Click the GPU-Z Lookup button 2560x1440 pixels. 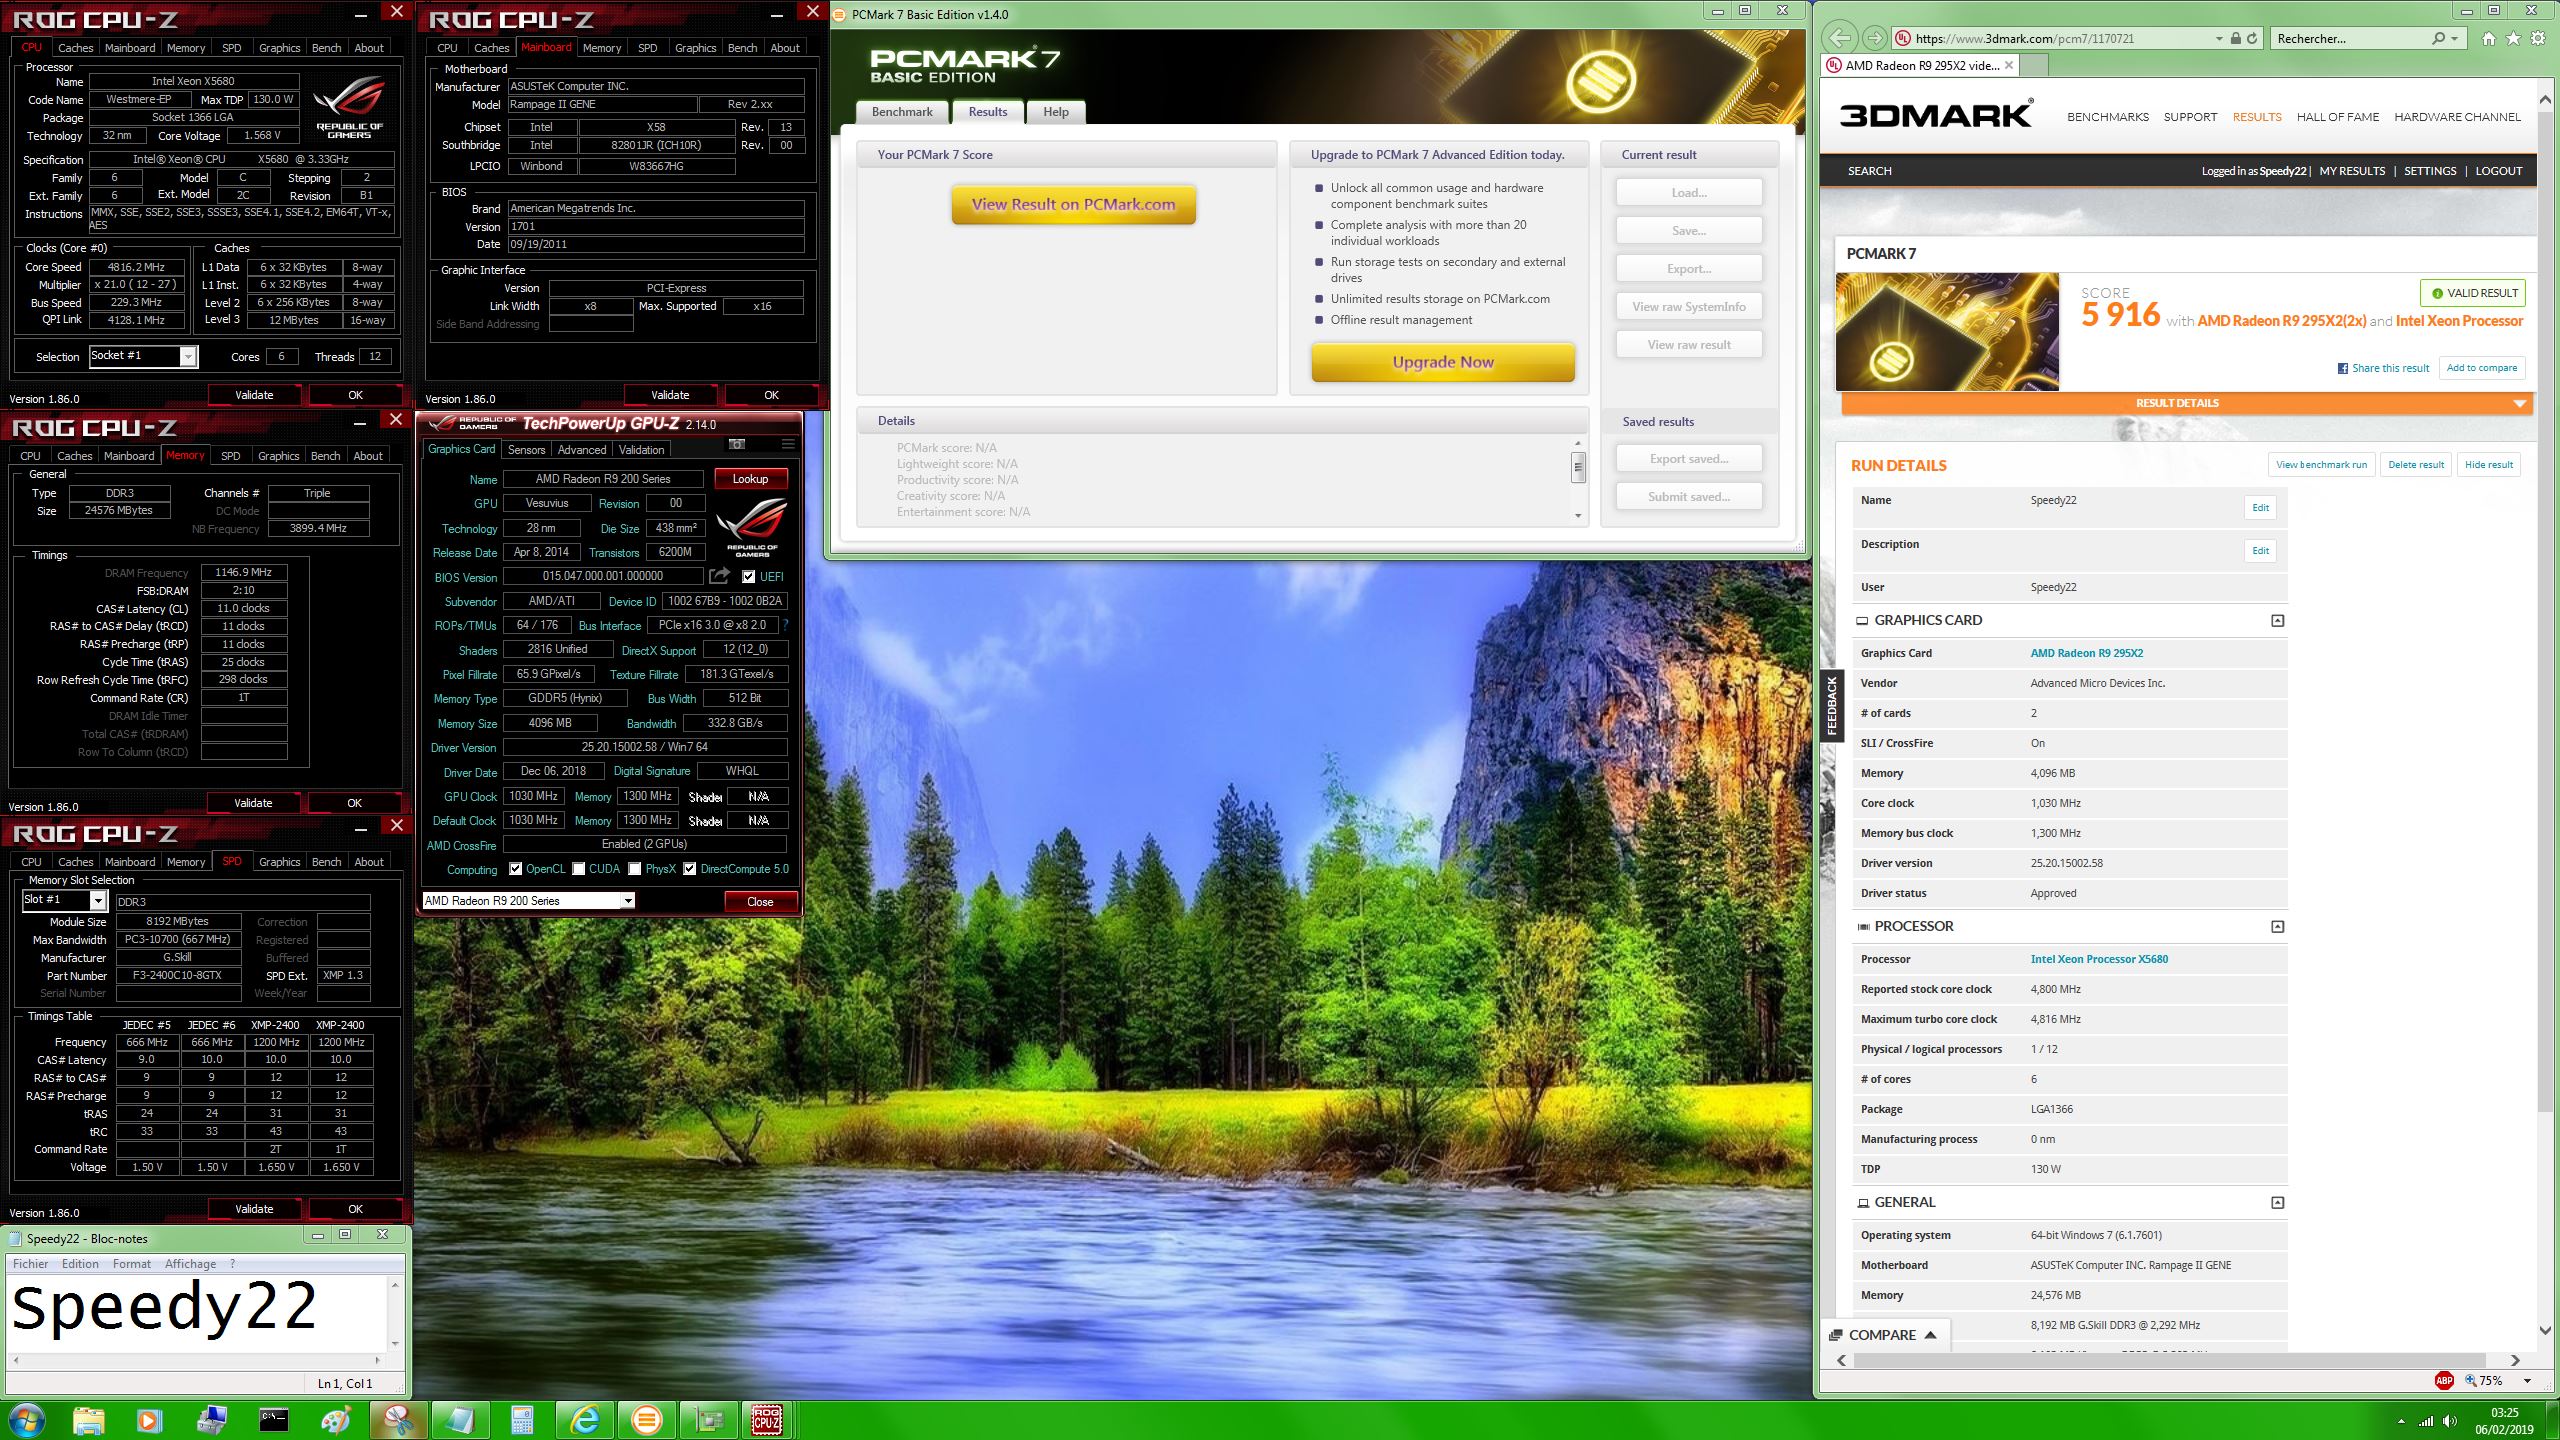750,479
